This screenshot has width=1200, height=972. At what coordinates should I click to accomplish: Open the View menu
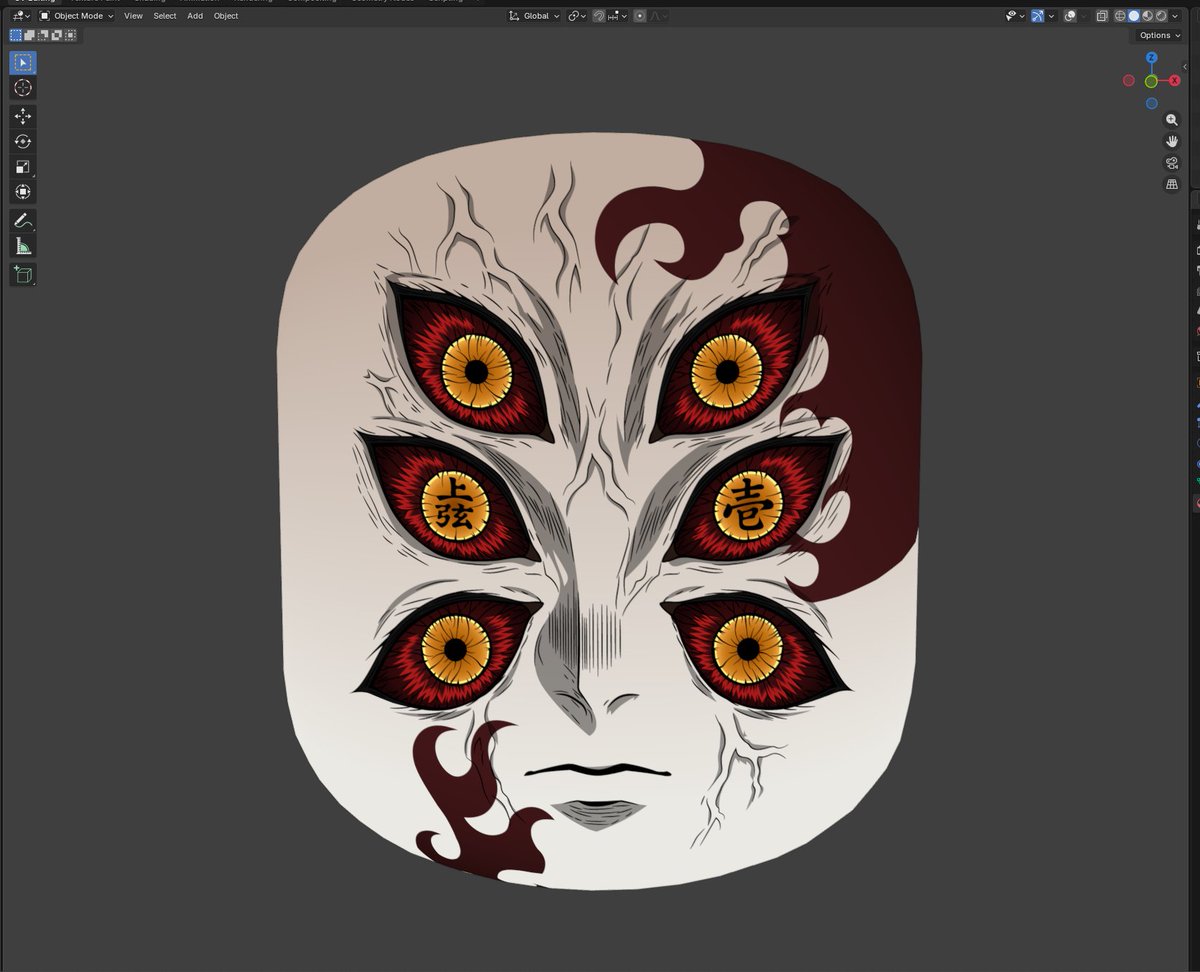click(133, 16)
